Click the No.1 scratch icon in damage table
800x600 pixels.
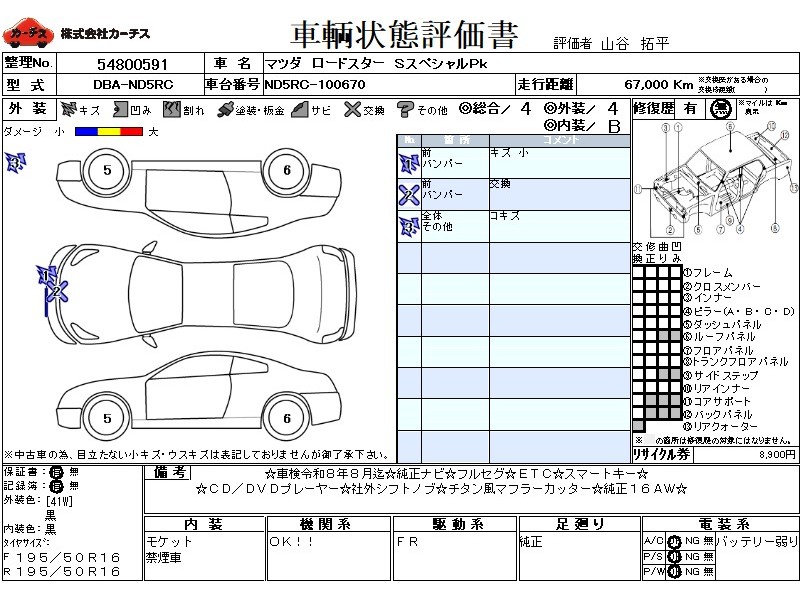(x=409, y=164)
